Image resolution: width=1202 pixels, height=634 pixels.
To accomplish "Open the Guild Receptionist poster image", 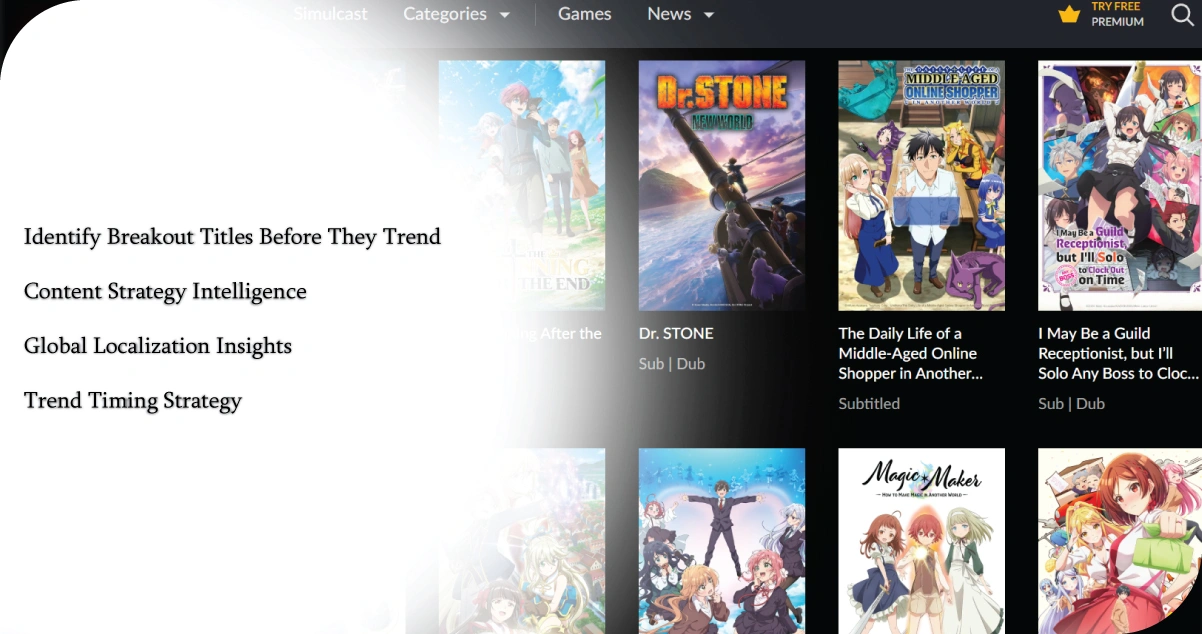I will click(x=1119, y=185).
